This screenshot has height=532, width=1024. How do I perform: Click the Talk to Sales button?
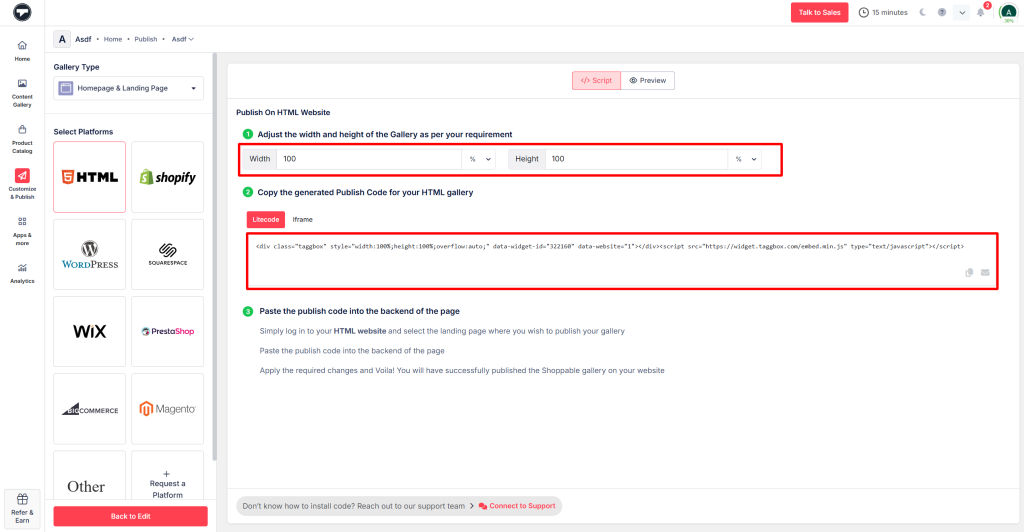[x=819, y=12]
